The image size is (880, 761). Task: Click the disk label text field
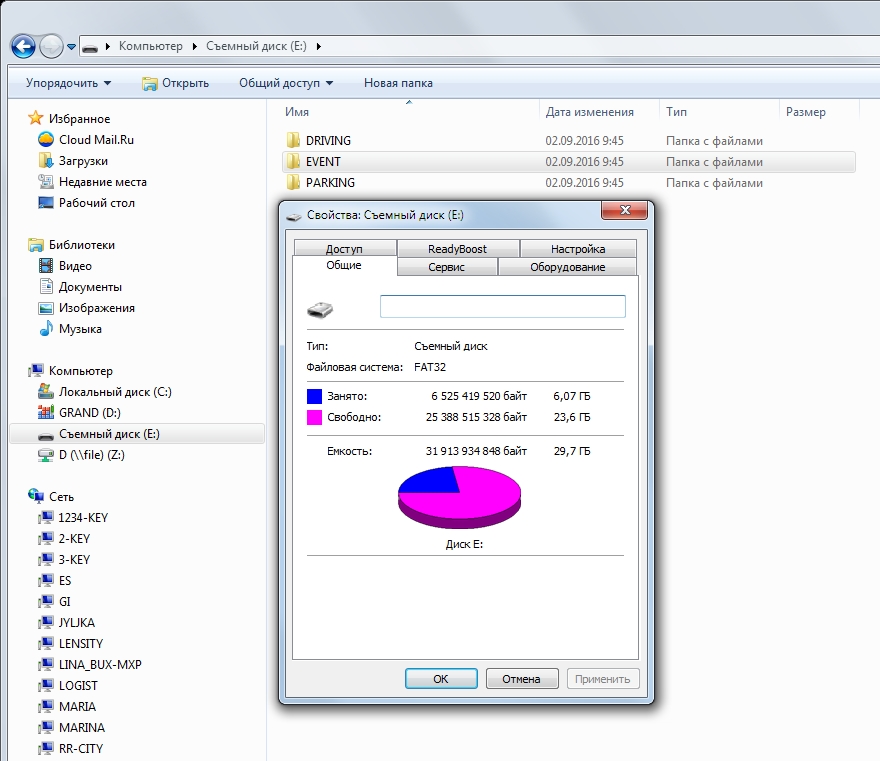[x=502, y=307]
